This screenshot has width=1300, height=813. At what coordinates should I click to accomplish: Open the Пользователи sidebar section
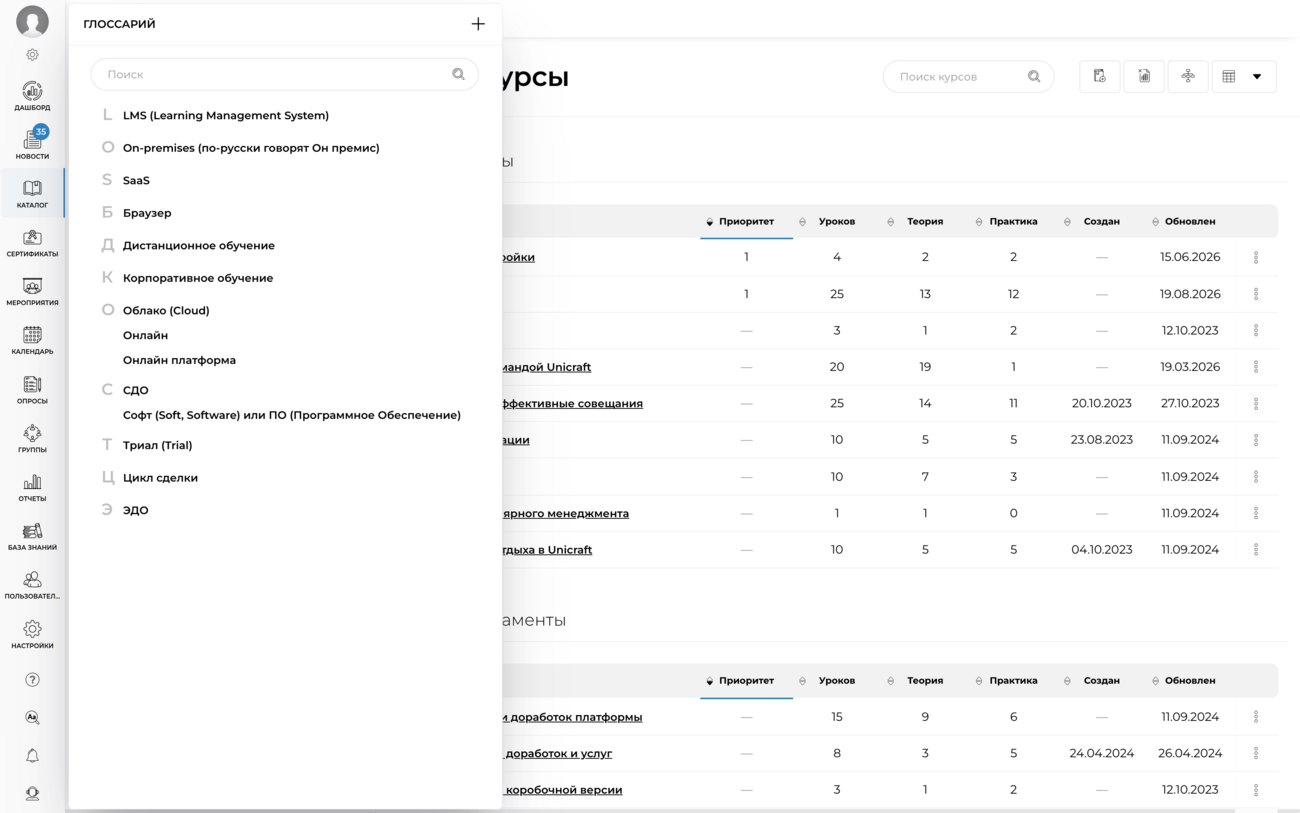[x=32, y=585]
